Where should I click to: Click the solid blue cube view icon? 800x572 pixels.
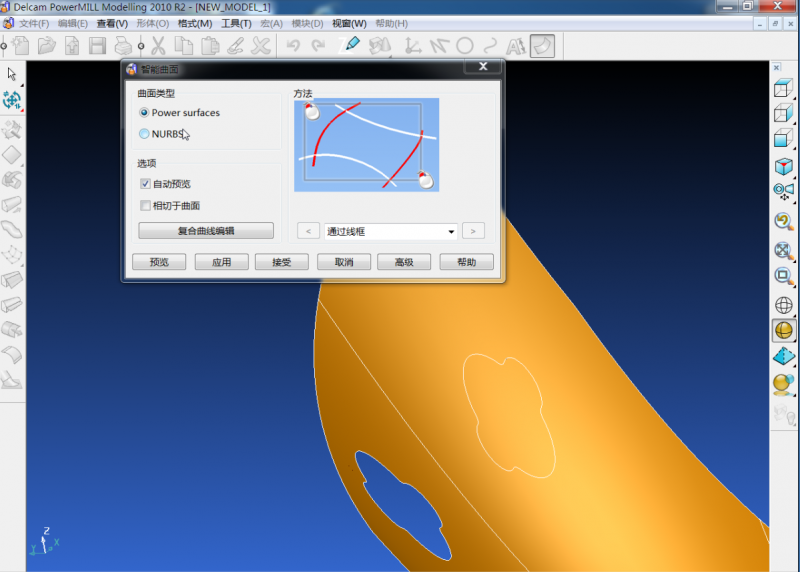[x=783, y=138]
